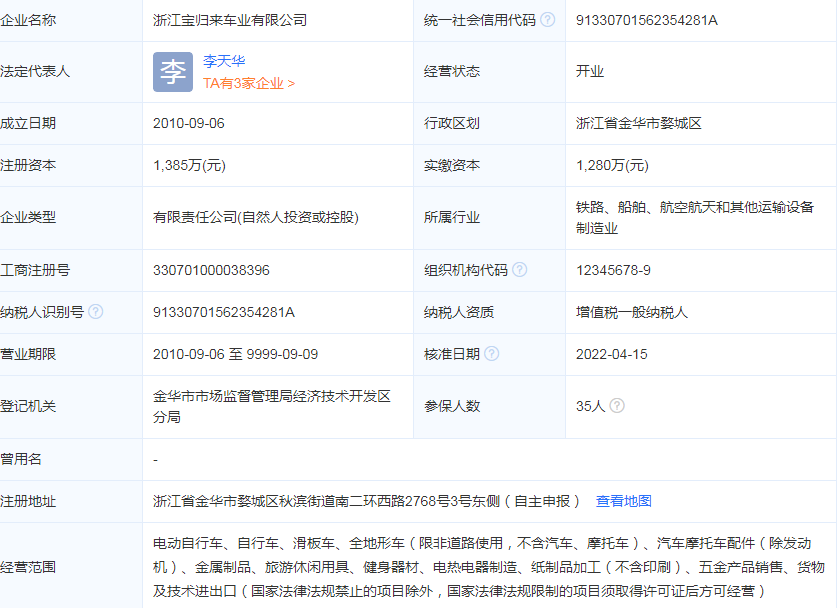Click label 曾用名

pos(21,459)
